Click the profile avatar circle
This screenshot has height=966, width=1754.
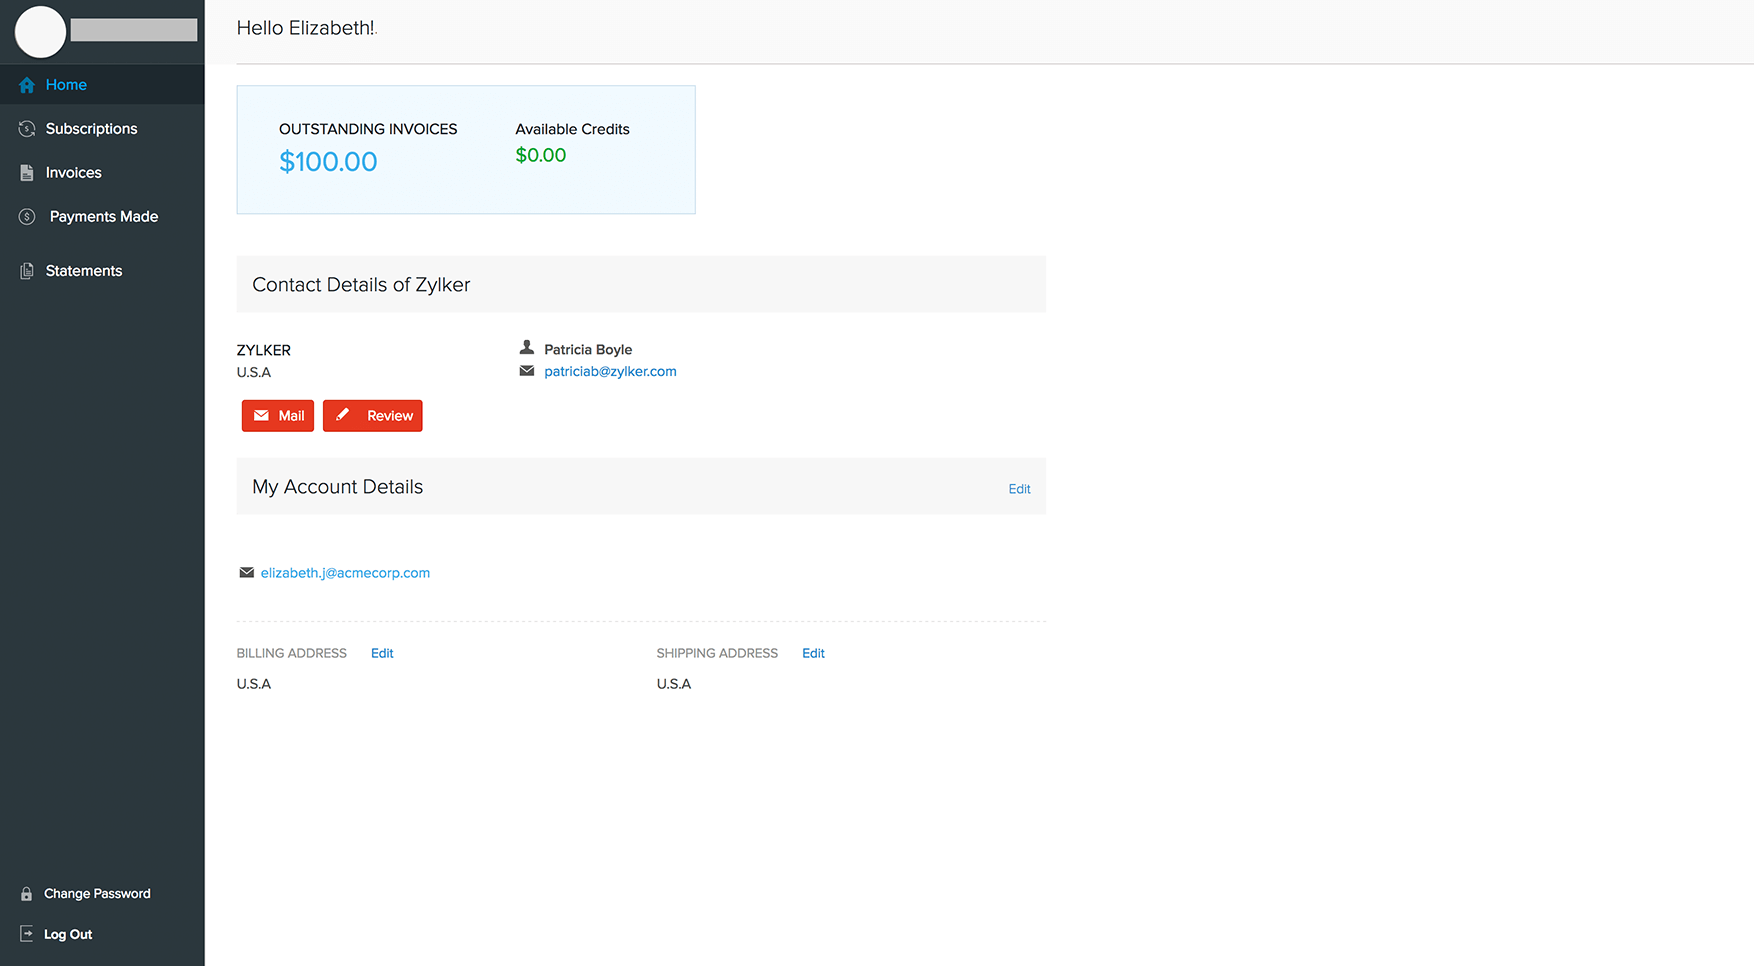click(x=40, y=31)
